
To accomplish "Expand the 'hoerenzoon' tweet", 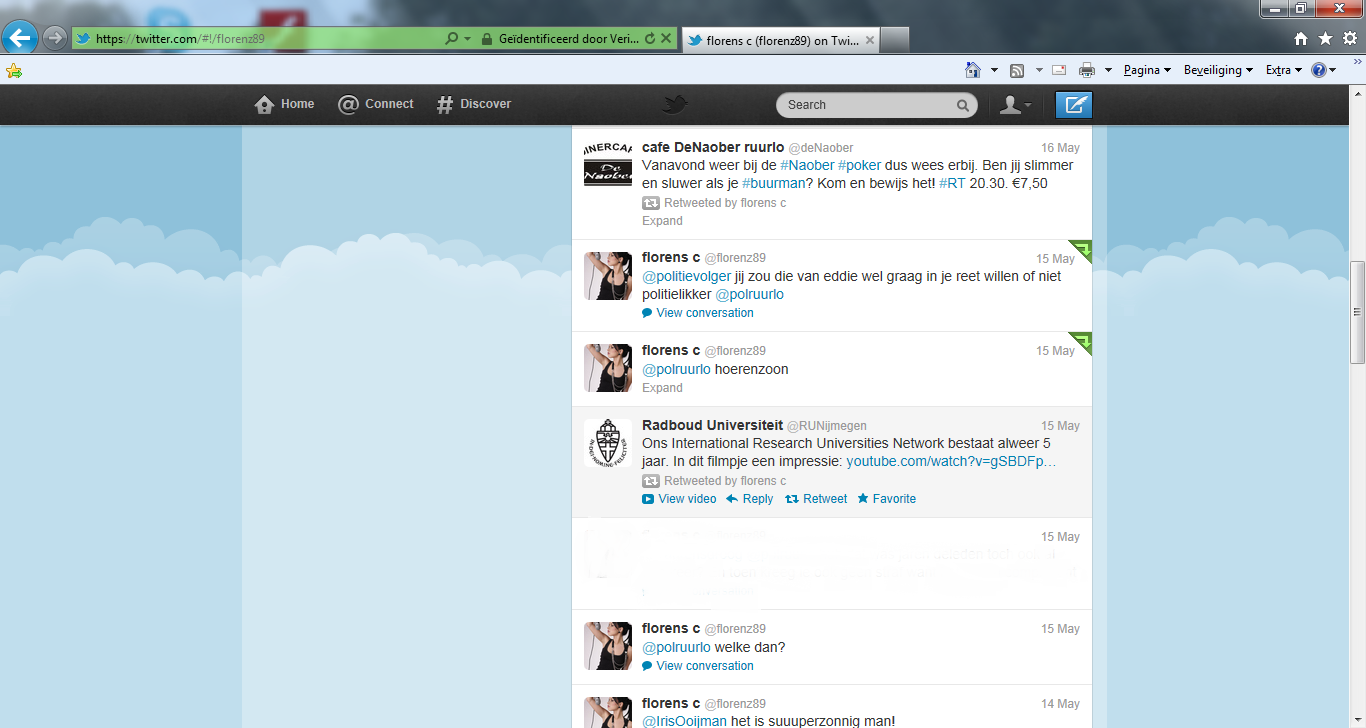I will pos(662,388).
